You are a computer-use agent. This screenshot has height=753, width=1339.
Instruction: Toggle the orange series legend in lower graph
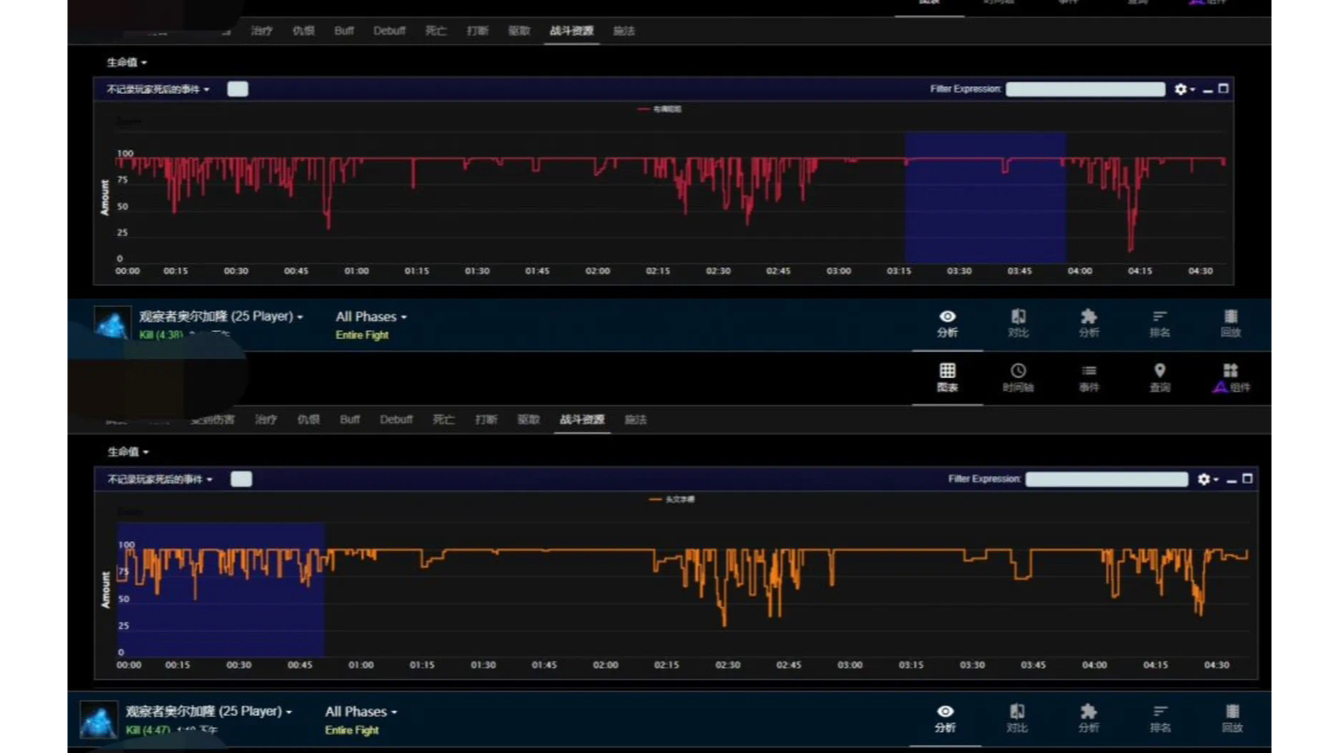pyautogui.click(x=672, y=499)
